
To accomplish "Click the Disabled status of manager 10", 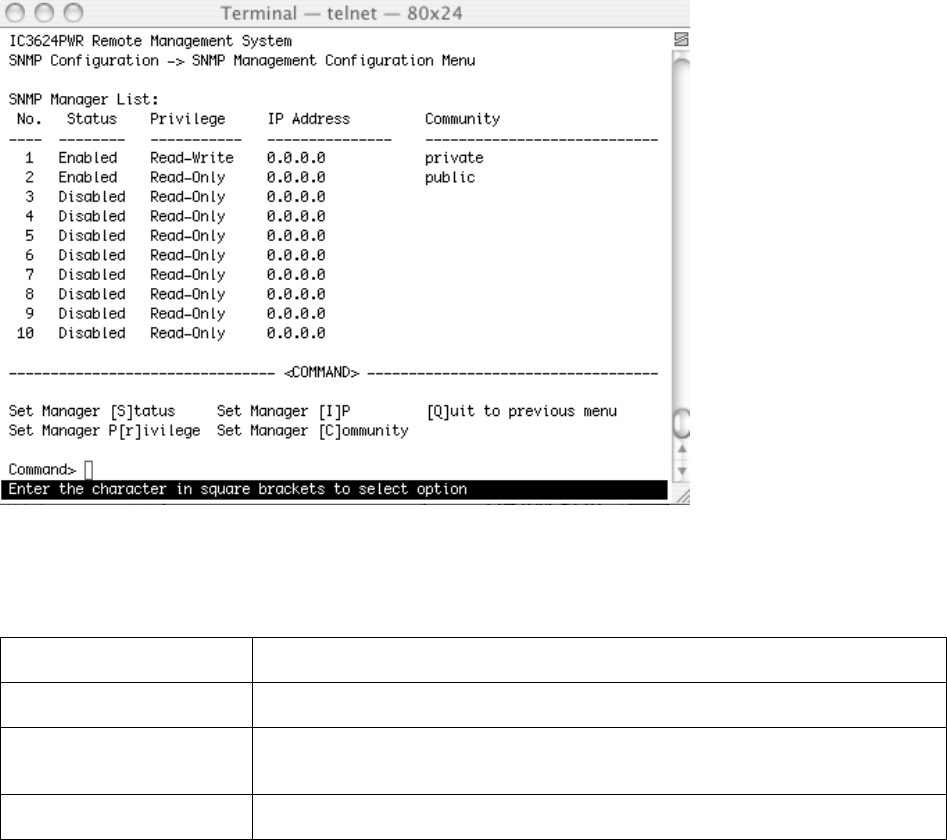I will [x=91, y=332].
